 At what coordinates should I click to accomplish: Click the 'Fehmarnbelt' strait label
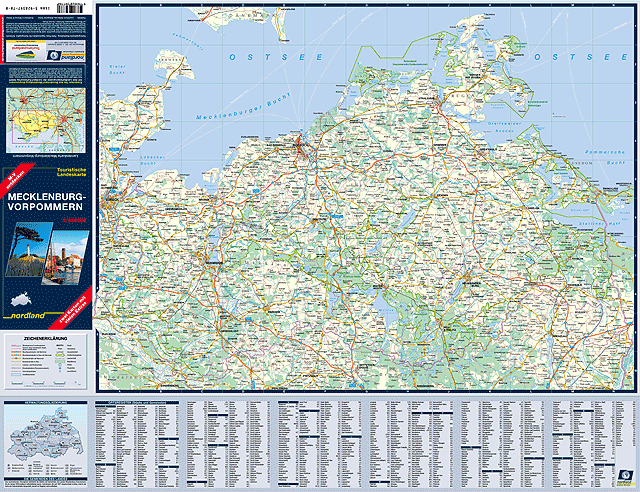pos(189,42)
